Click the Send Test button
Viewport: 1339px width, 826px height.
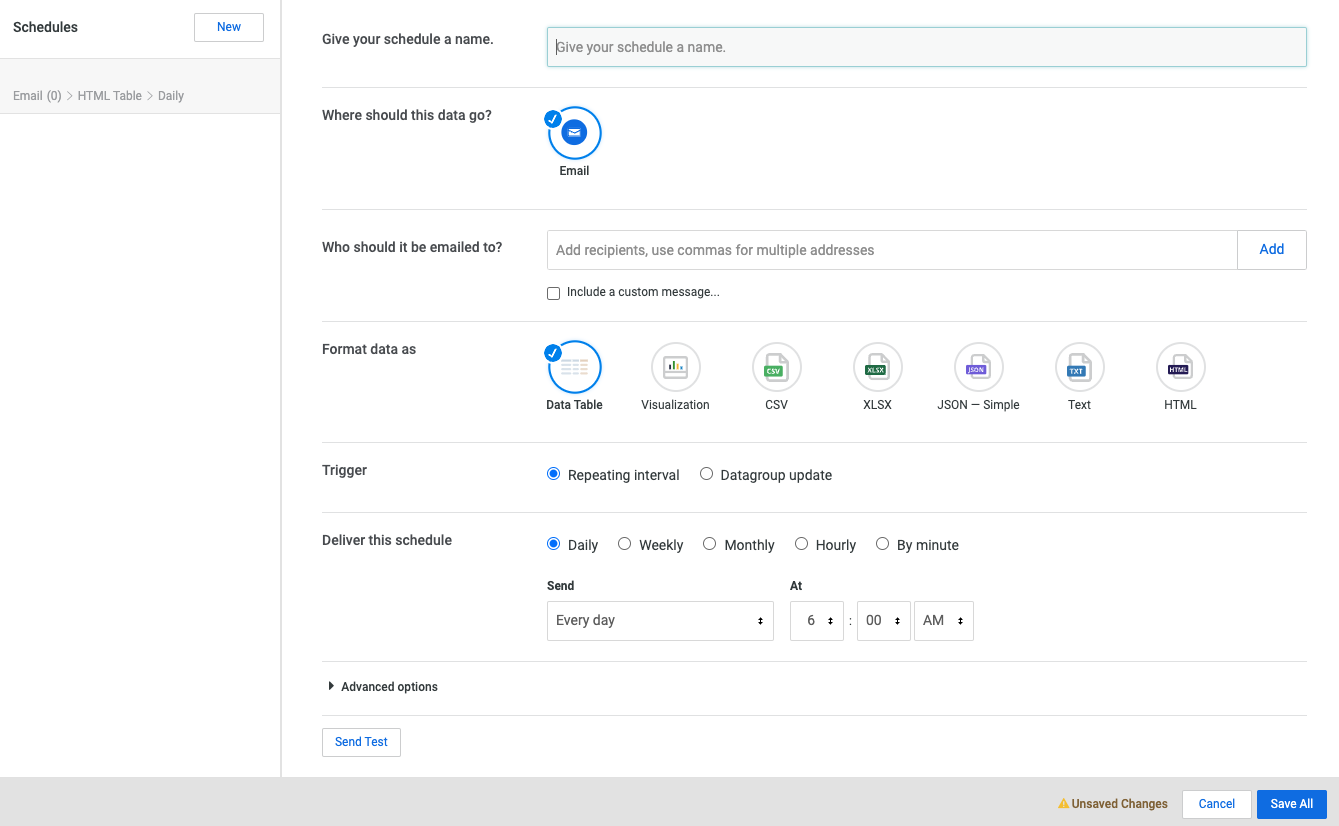click(361, 742)
